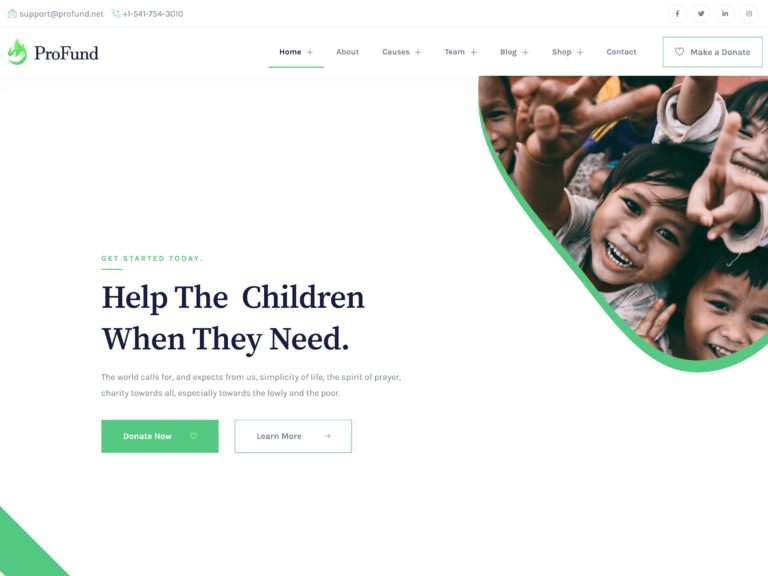Click the support@profund.net email link

(61, 14)
